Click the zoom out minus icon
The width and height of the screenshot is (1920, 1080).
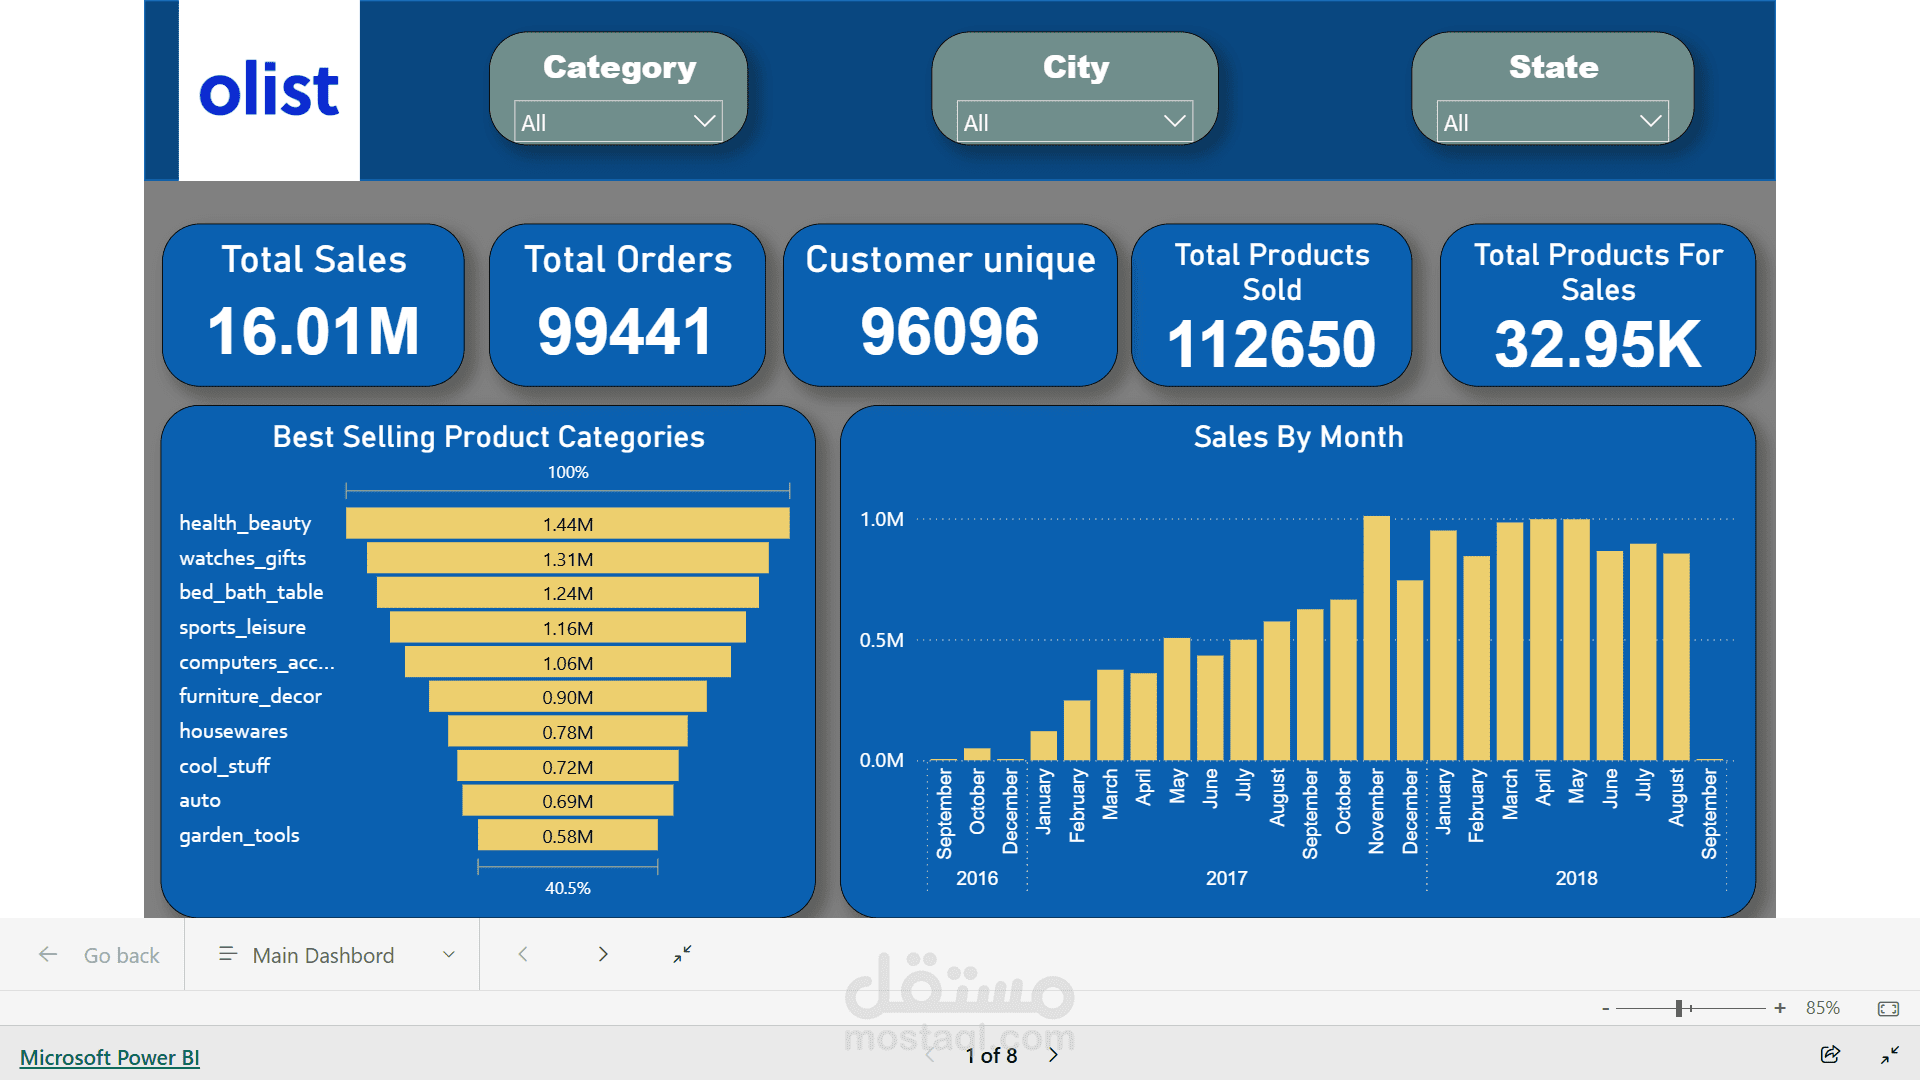tap(1605, 1008)
